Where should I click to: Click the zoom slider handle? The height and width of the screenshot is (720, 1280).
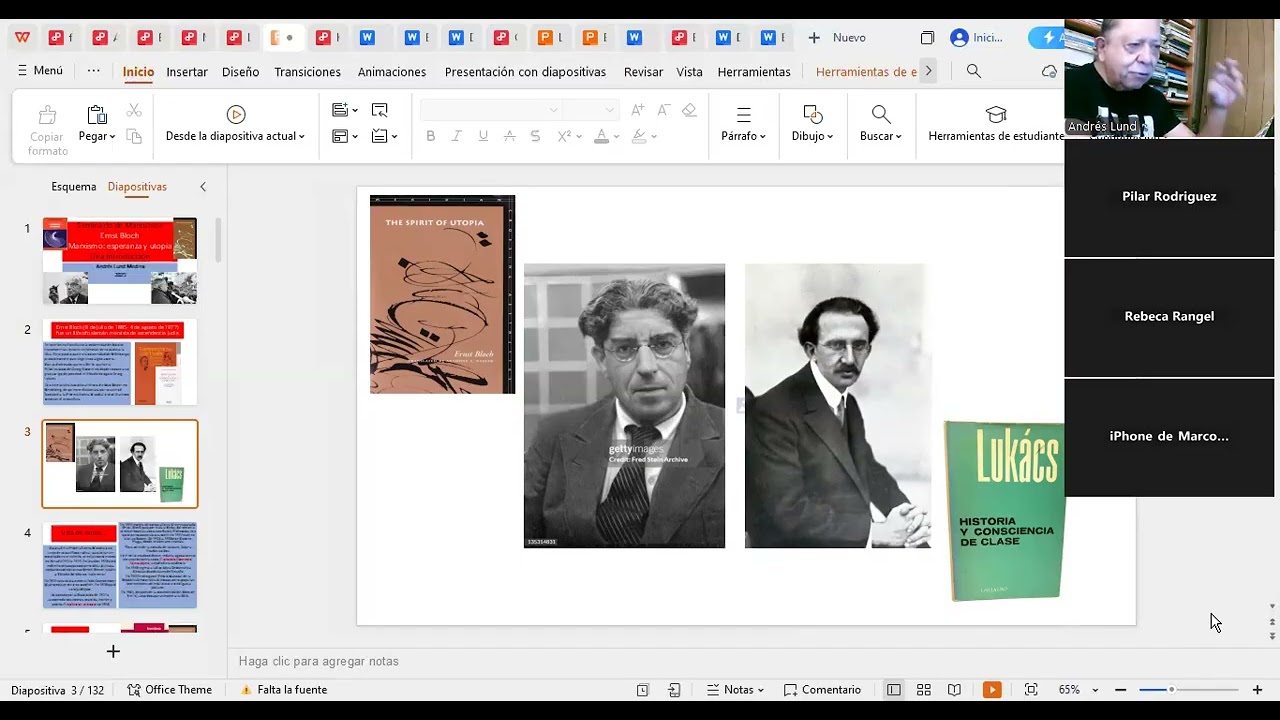[1171, 690]
